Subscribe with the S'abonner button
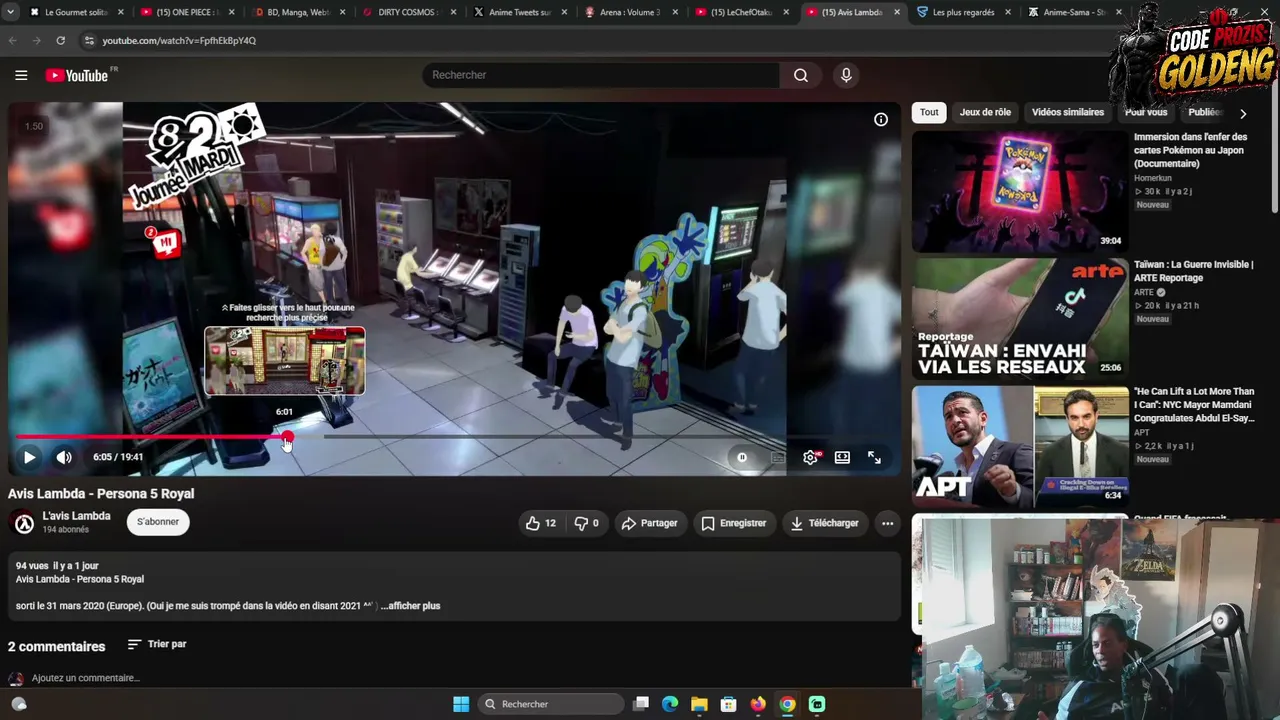The image size is (1280, 720). tap(158, 522)
